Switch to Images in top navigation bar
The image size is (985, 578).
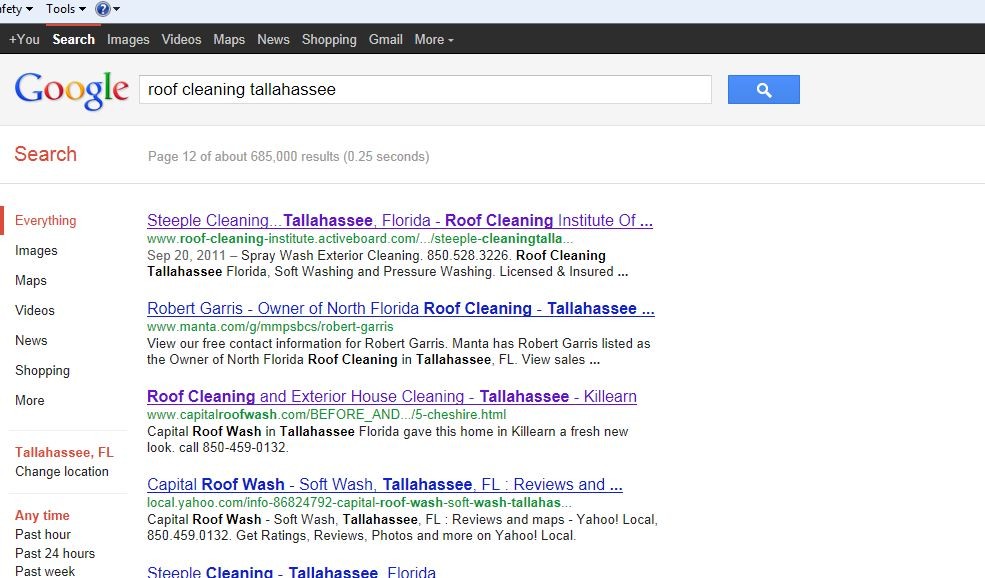128,40
